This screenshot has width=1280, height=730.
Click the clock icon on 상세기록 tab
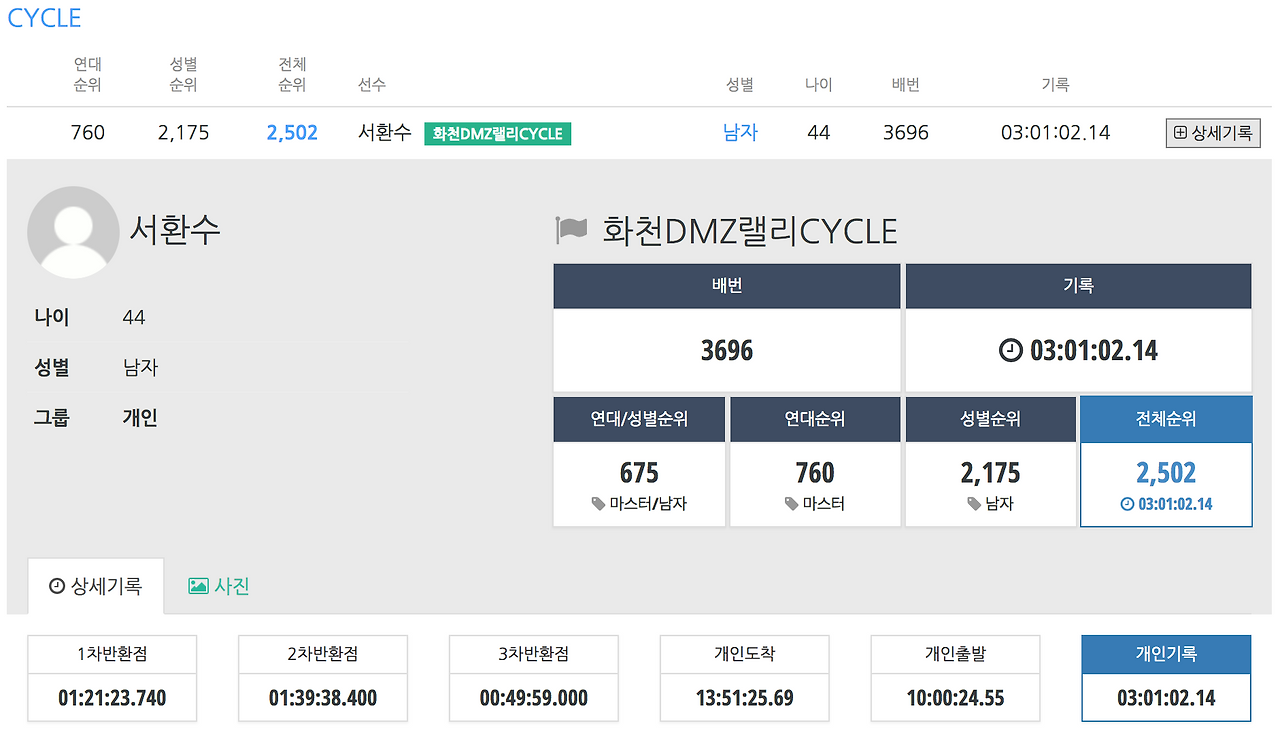pos(55,587)
